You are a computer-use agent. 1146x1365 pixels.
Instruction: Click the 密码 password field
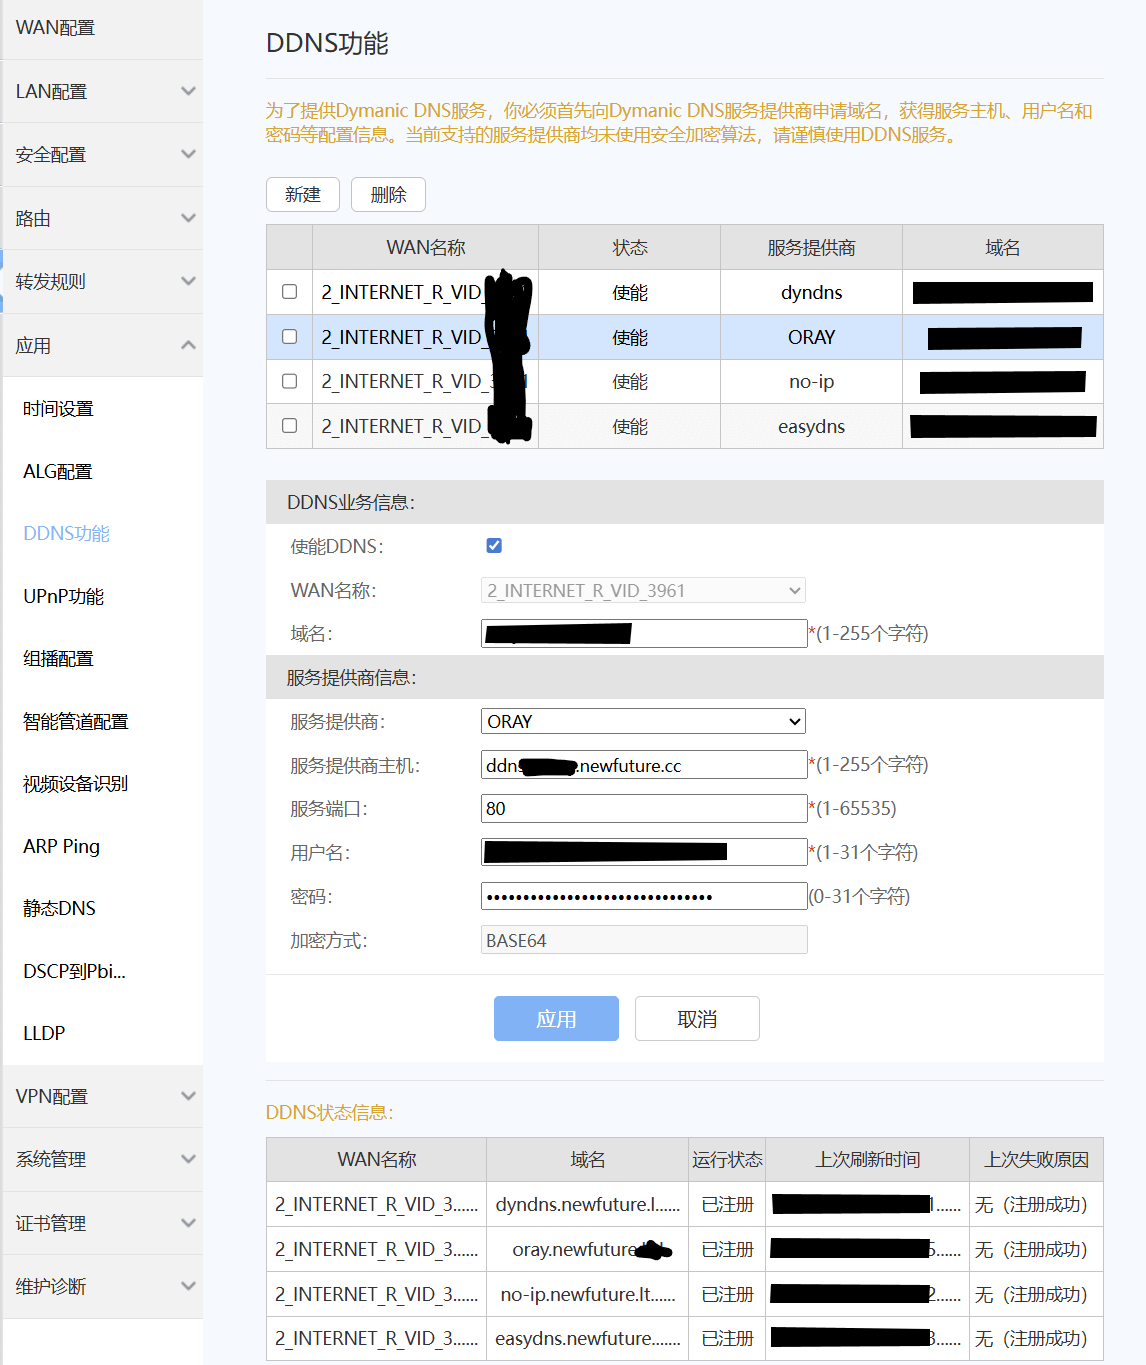(643, 895)
